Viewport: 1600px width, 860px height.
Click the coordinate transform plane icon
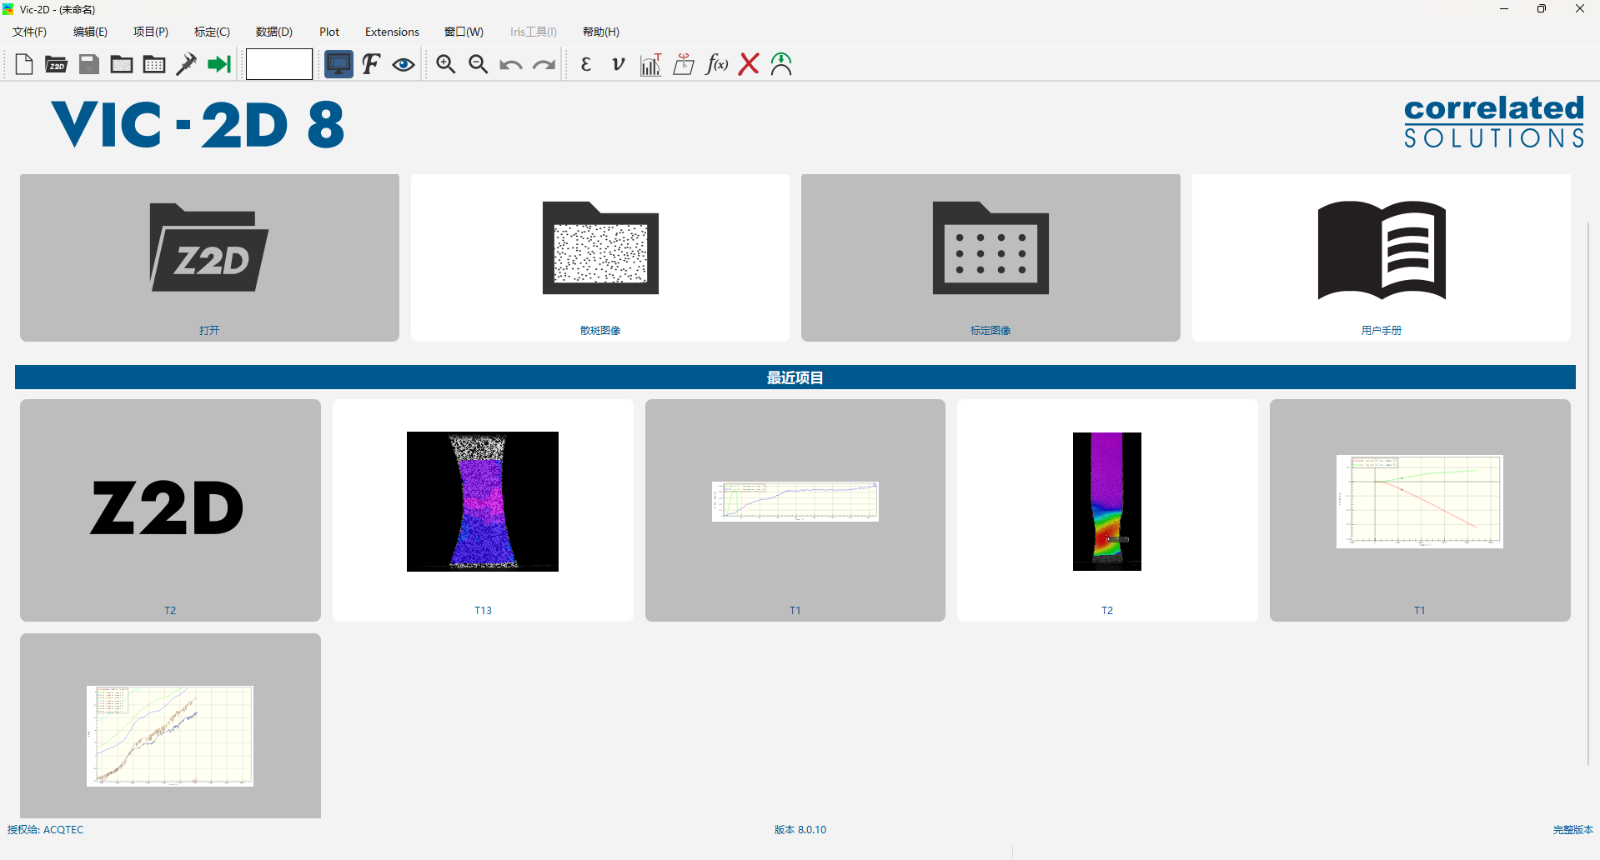click(684, 64)
